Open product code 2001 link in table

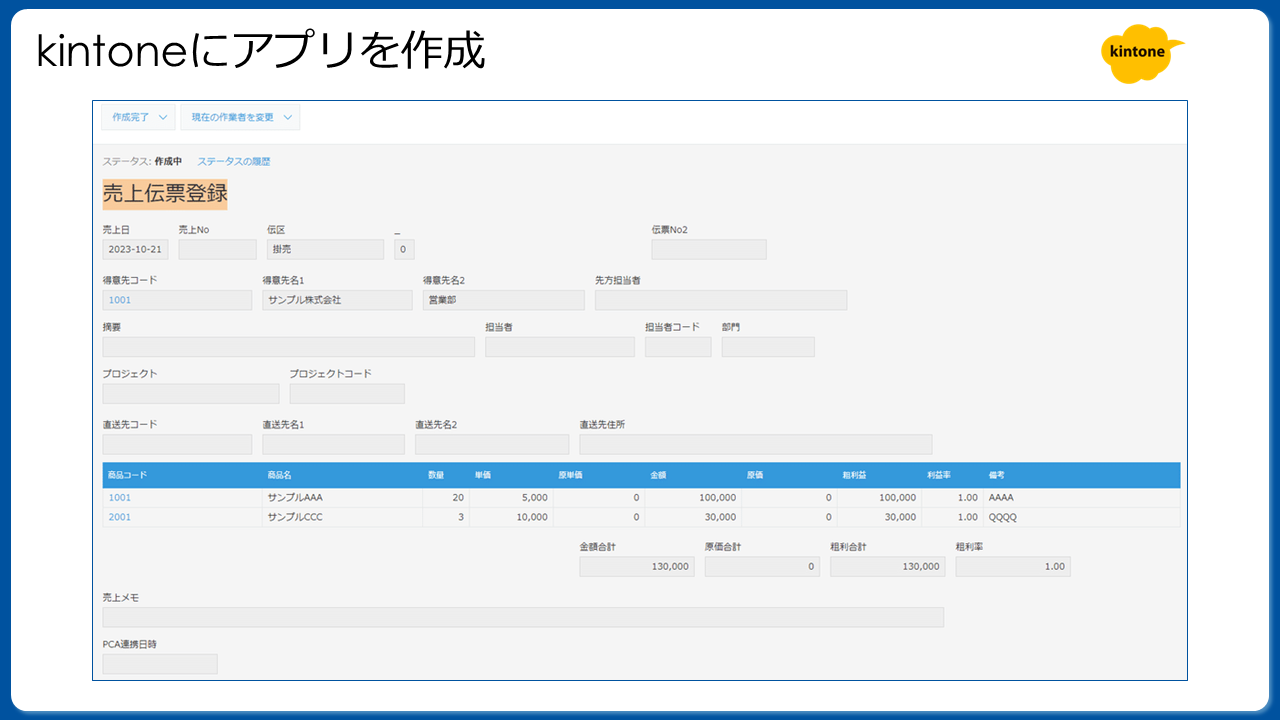[120, 517]
